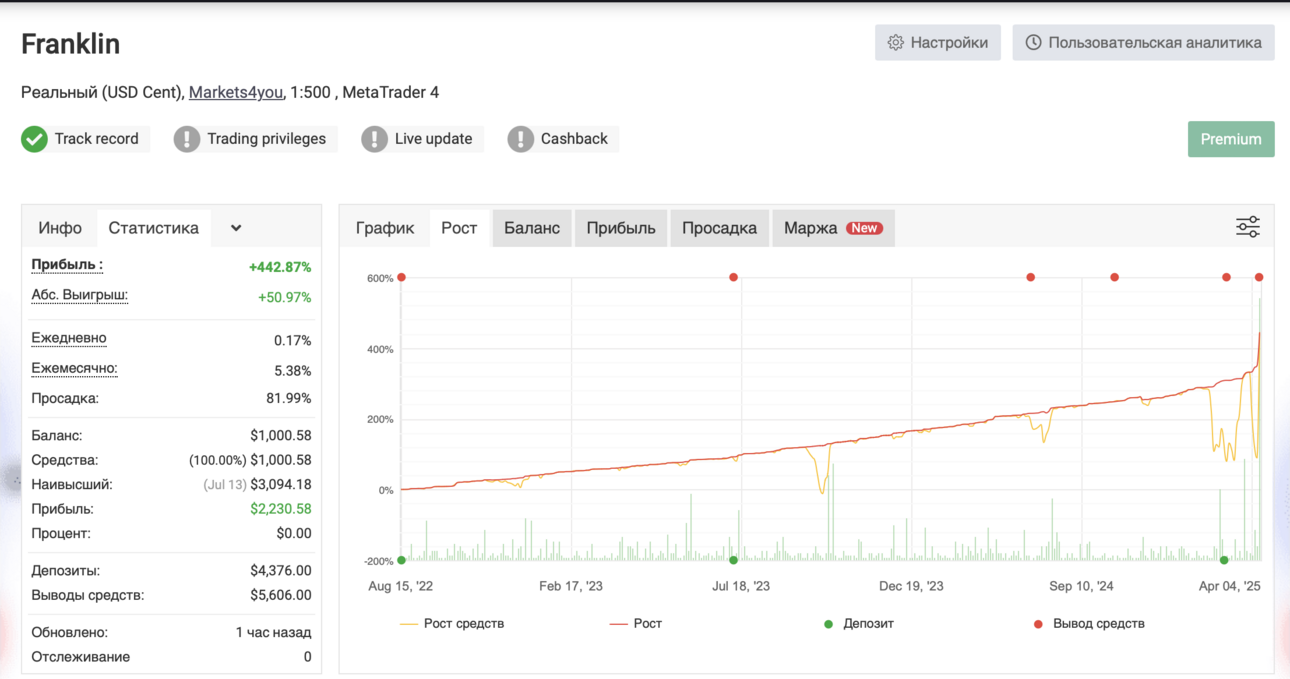Click the Sep 10, '24 axis label
1290x679 pixels.
coord(1081,586)
